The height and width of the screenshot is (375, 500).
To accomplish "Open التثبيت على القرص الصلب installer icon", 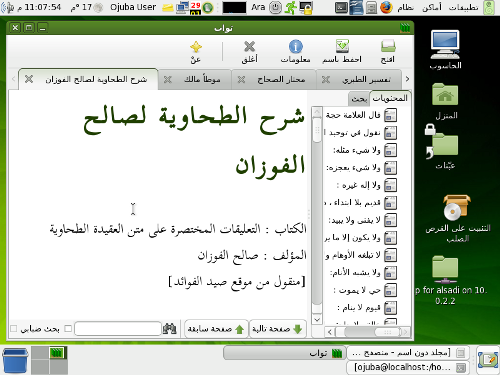I will [x=457, y=219].
